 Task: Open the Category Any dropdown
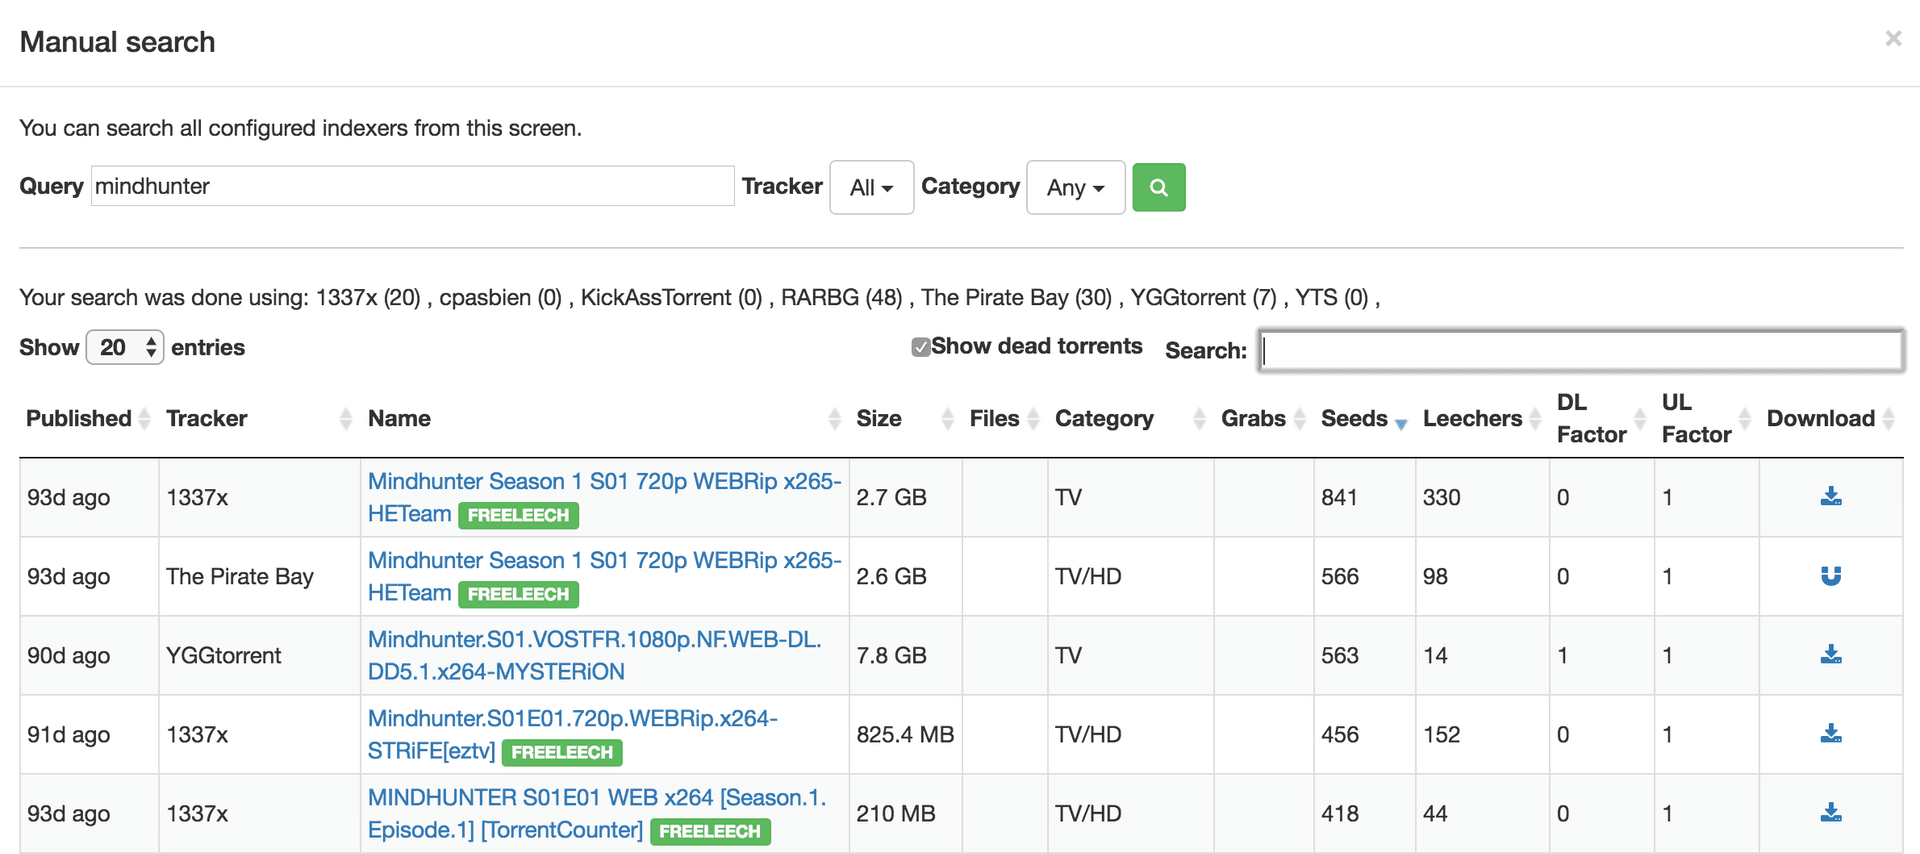click(1075, 188)
